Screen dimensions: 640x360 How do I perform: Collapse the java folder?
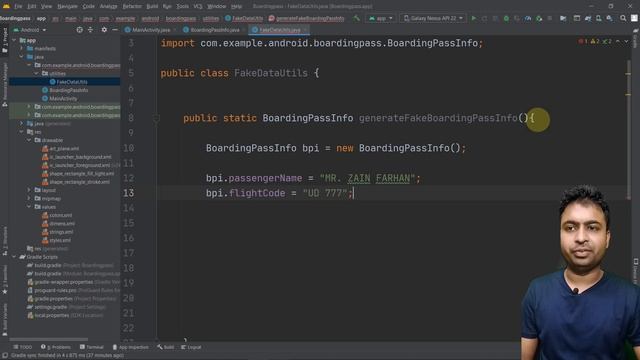pyautogui.click(x=22, y=57)
